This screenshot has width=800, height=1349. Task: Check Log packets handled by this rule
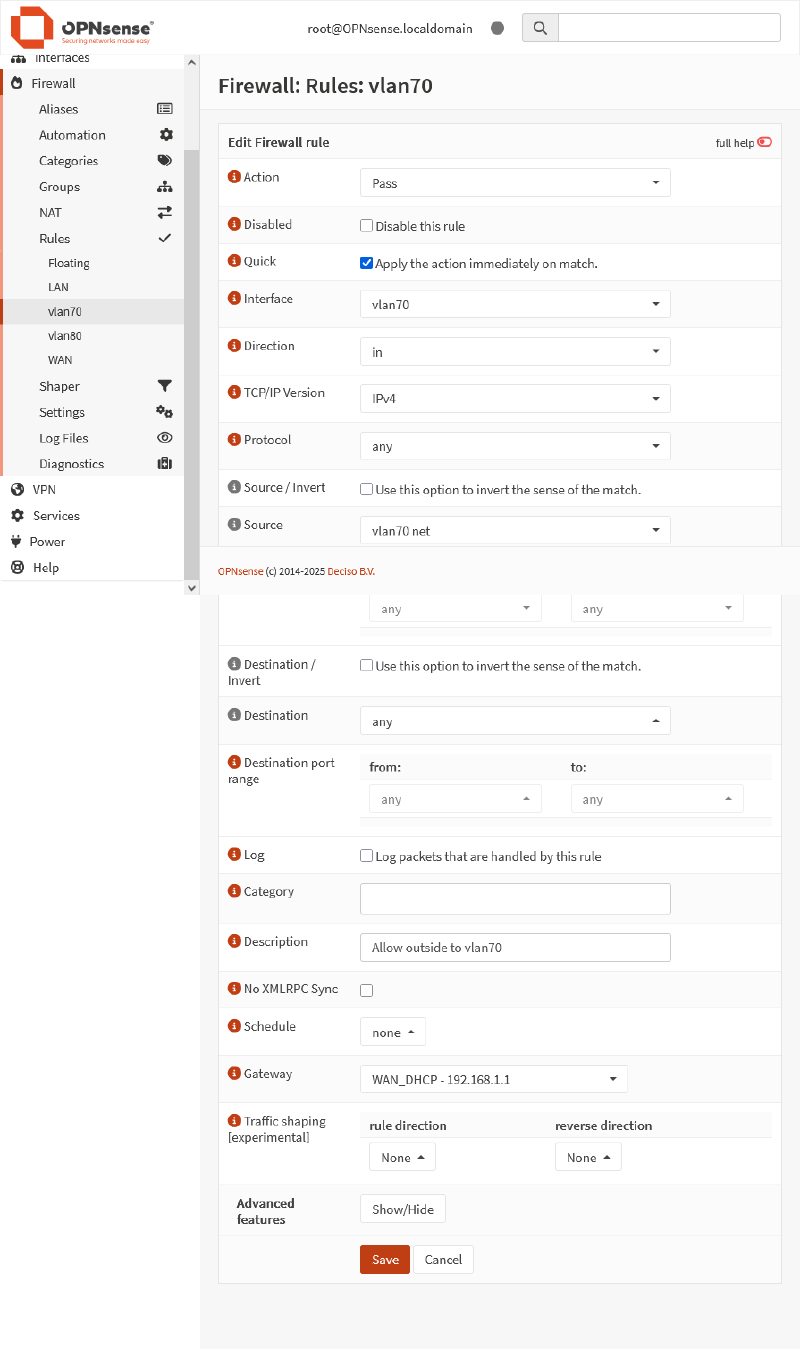pyautogui.click(x=366, y=856)
